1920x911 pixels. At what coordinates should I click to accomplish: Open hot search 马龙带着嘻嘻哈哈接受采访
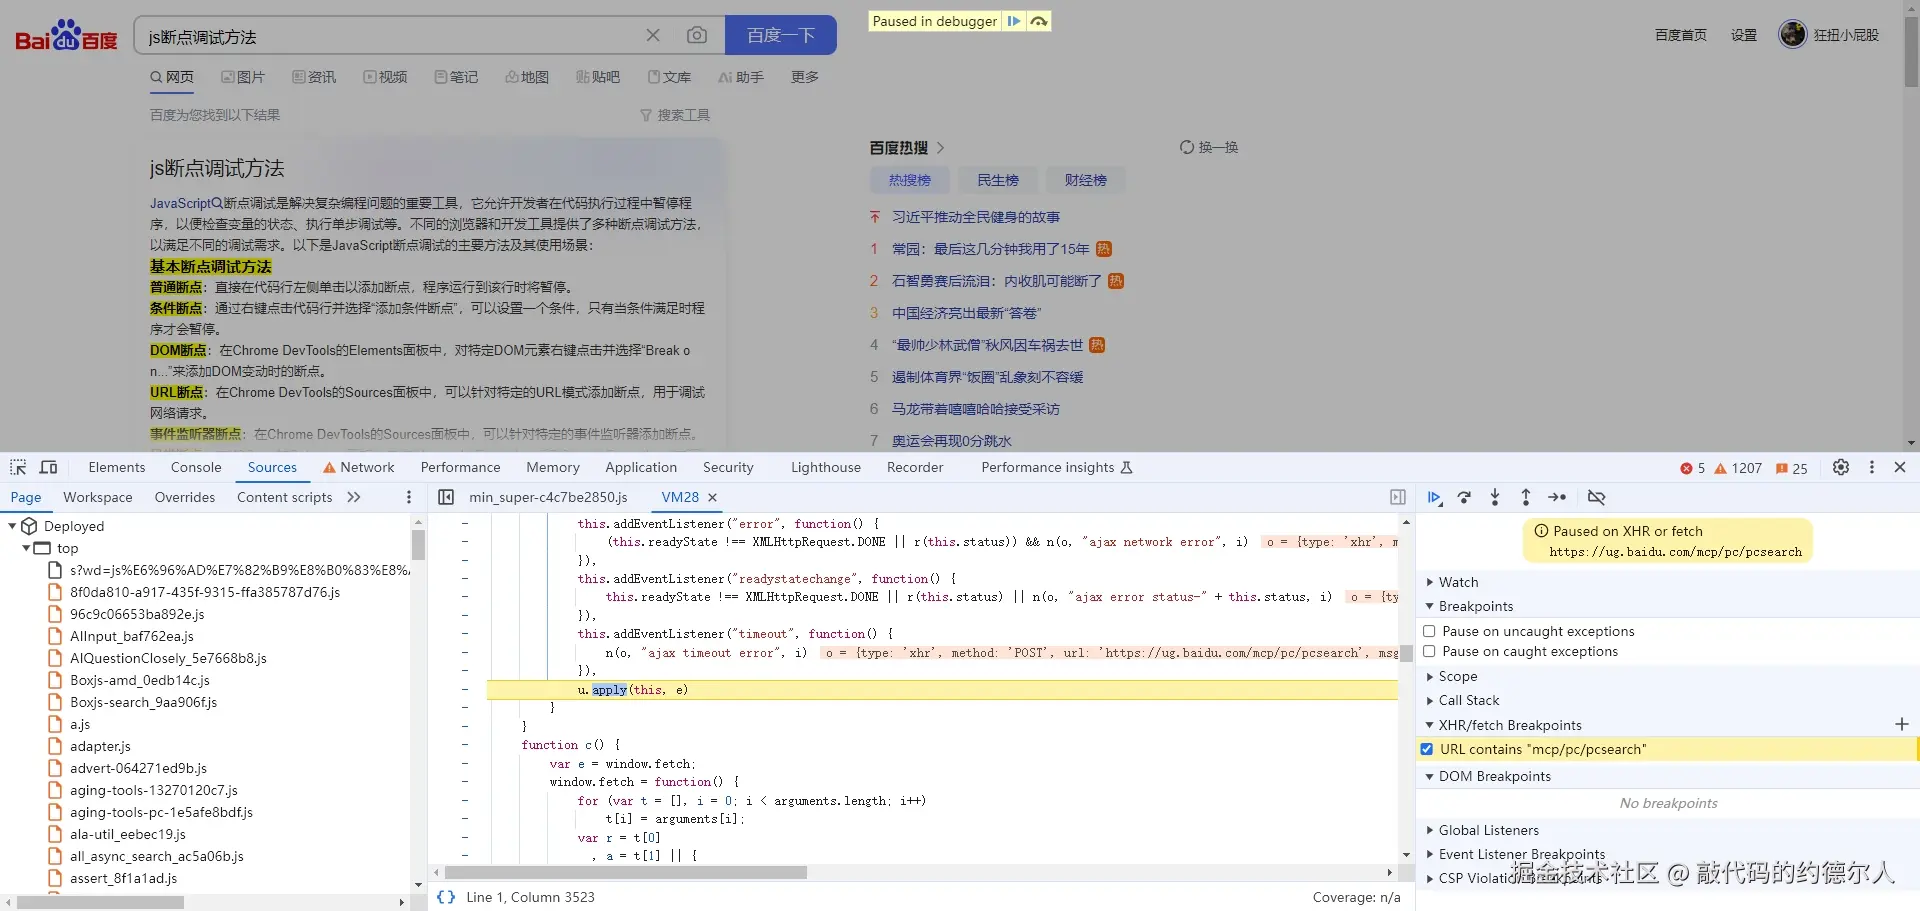(x=976, y=409)
